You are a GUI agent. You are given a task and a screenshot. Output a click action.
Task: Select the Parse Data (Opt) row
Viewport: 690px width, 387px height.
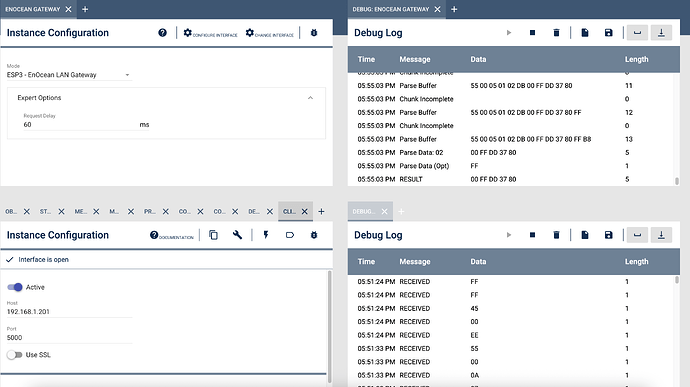point(511,166)
